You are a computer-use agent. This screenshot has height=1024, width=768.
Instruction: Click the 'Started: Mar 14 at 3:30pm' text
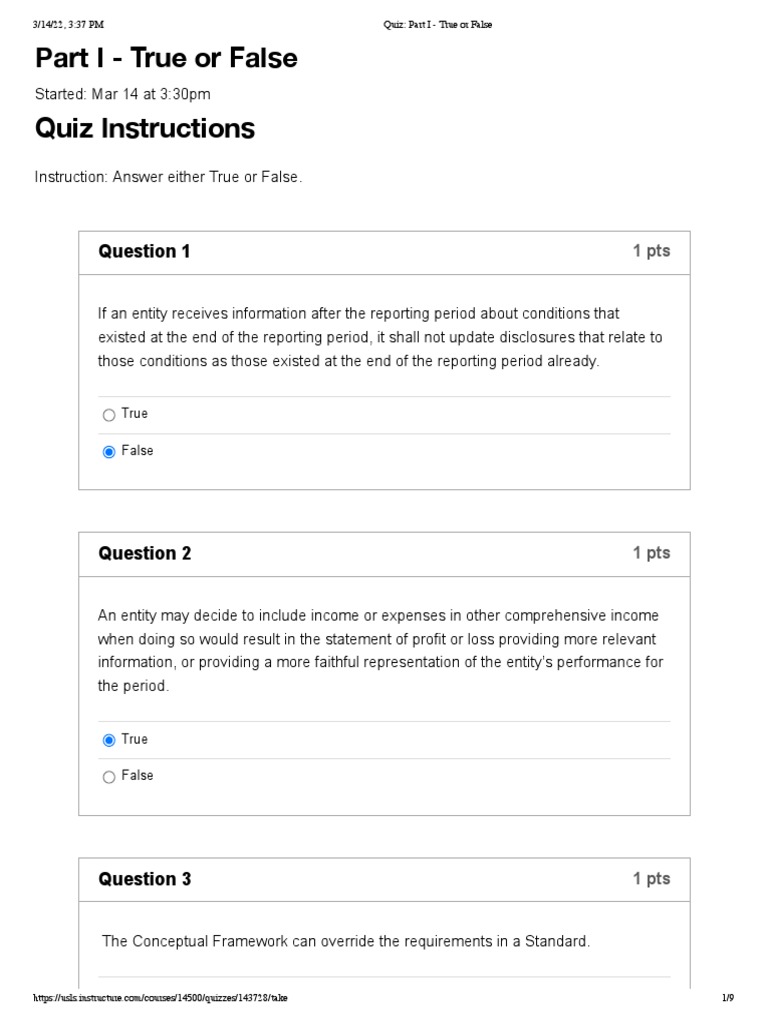point(122,94)
